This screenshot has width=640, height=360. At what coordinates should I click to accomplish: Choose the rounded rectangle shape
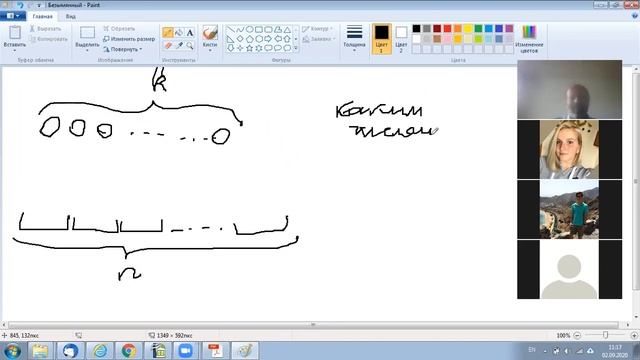[268, 29]
